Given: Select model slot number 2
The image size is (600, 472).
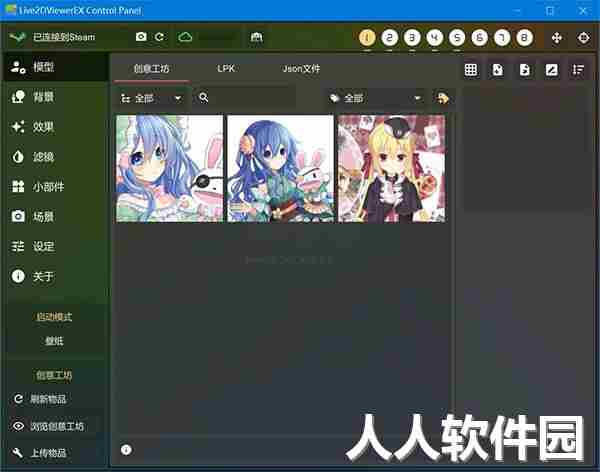Looking at the screenshot, I should 390,38.
